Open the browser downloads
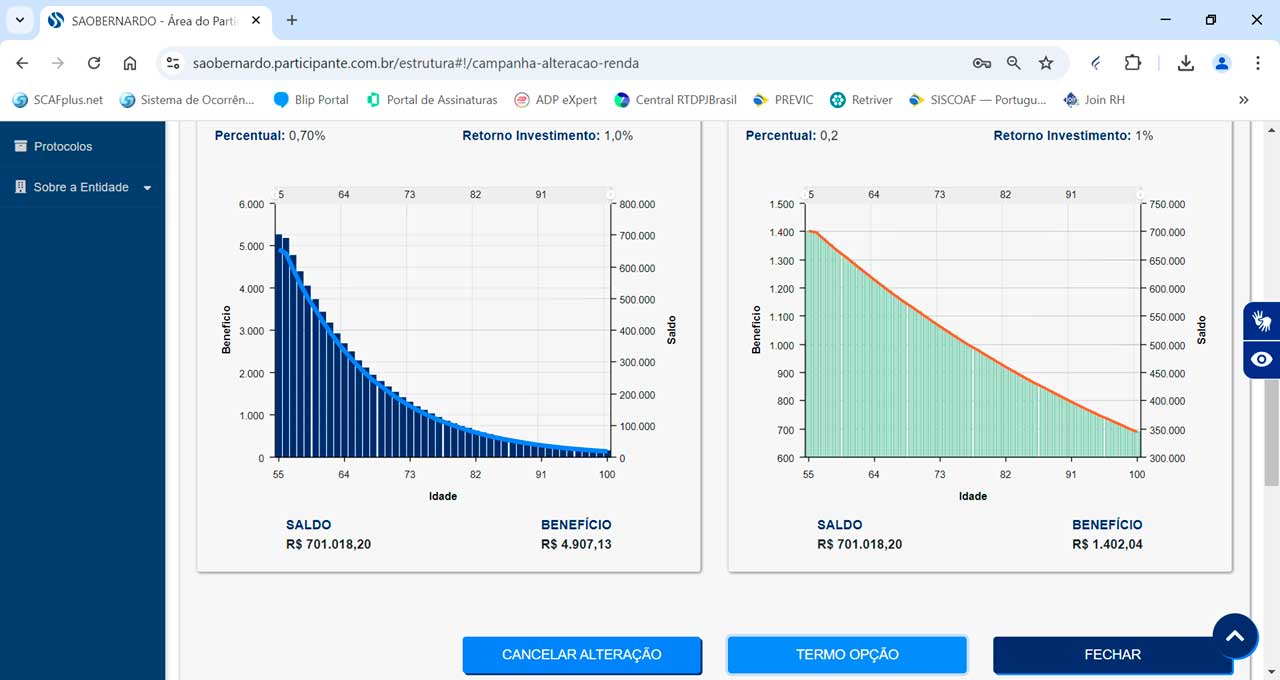Image resolution: width=1280 pixels, height=680 pixels. [1186, 63]
